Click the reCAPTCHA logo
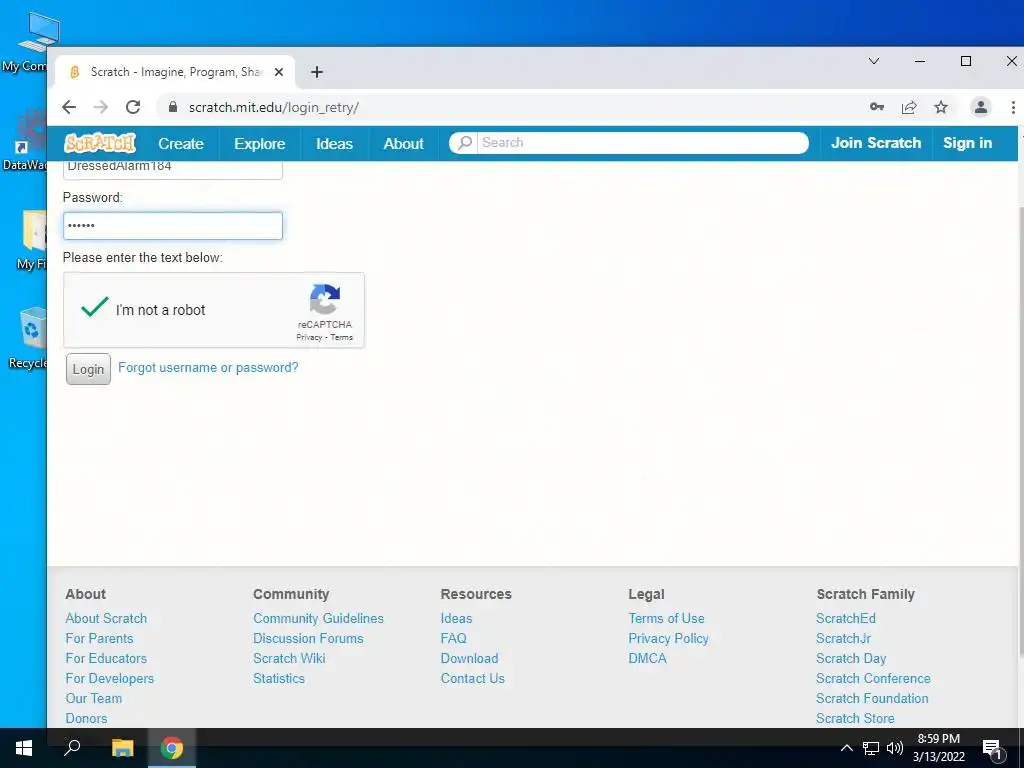Viewport: 1024px width, 768px height. [x=325, y=299]
